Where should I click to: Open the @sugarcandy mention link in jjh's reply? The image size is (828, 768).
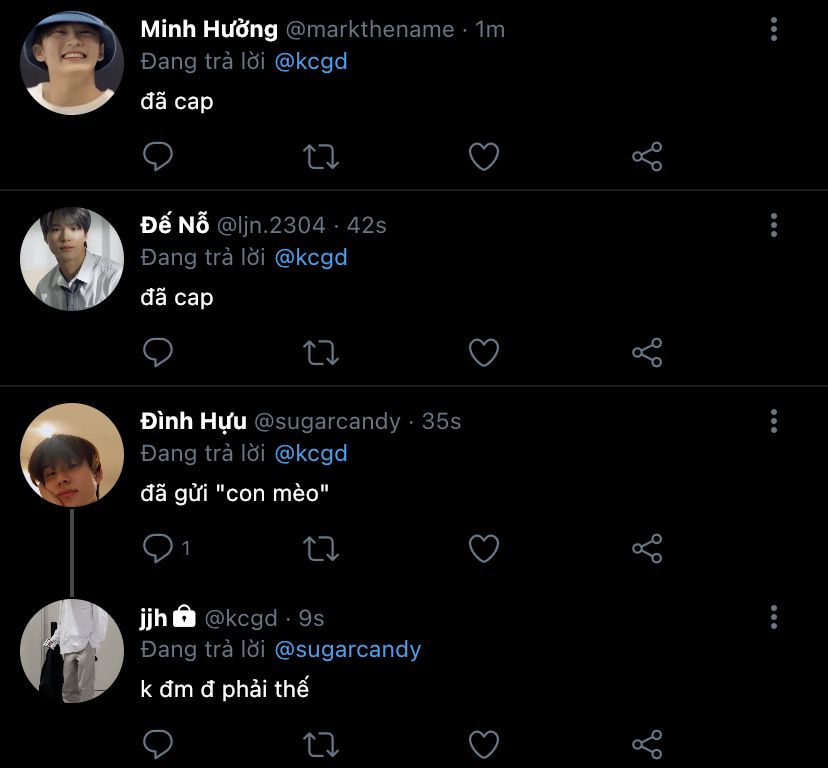point(347,650)
